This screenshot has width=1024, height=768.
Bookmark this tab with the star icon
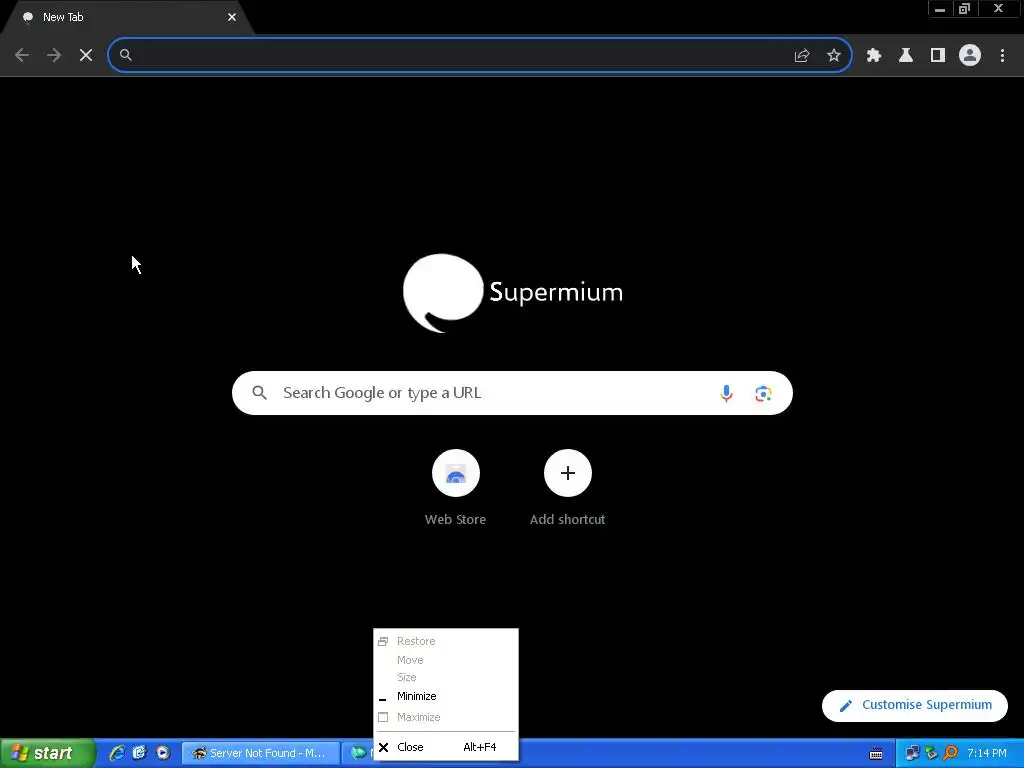[x=834, y=56]
